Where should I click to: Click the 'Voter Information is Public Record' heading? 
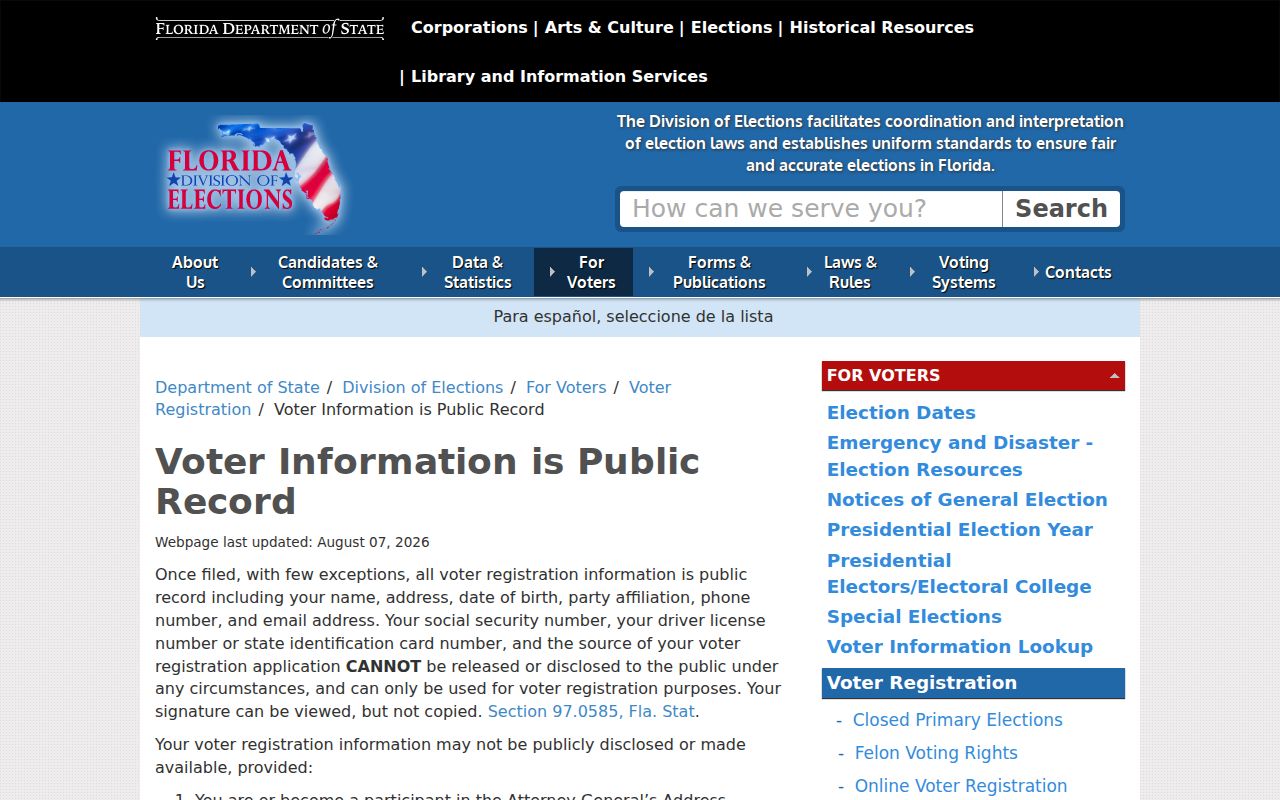point(427,481)
